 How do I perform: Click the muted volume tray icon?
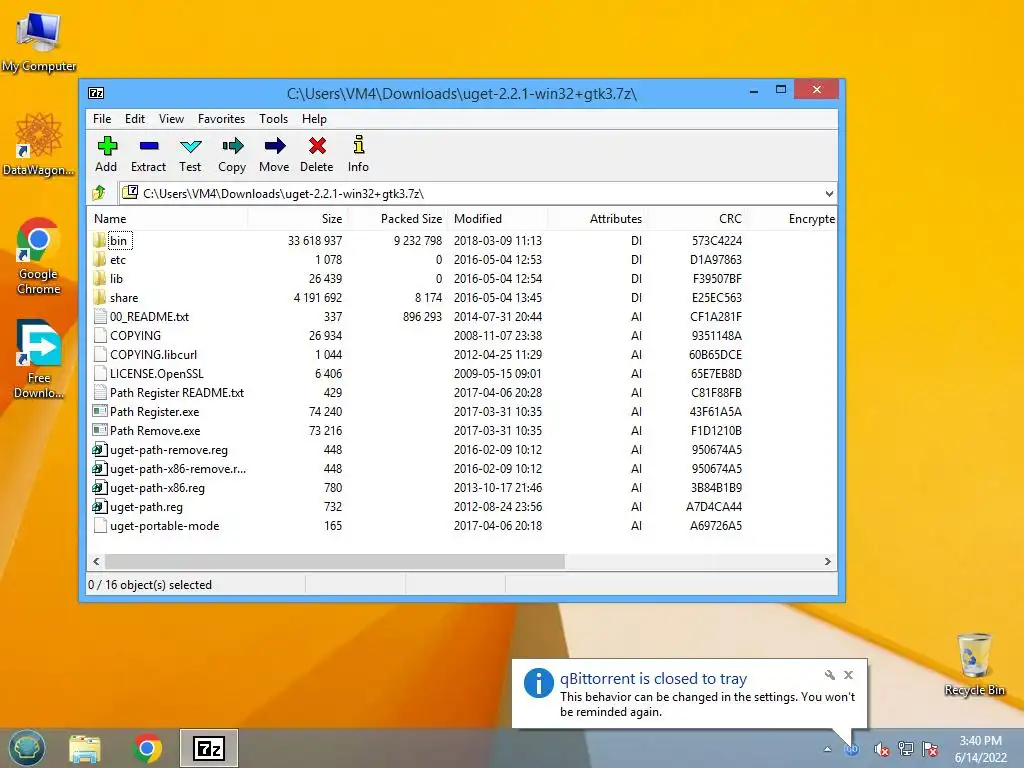881,749
